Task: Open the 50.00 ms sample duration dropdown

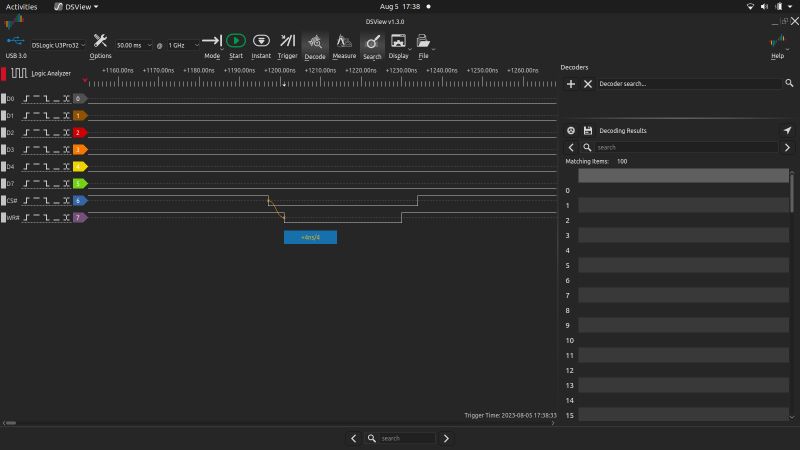Action: (134, 45)
